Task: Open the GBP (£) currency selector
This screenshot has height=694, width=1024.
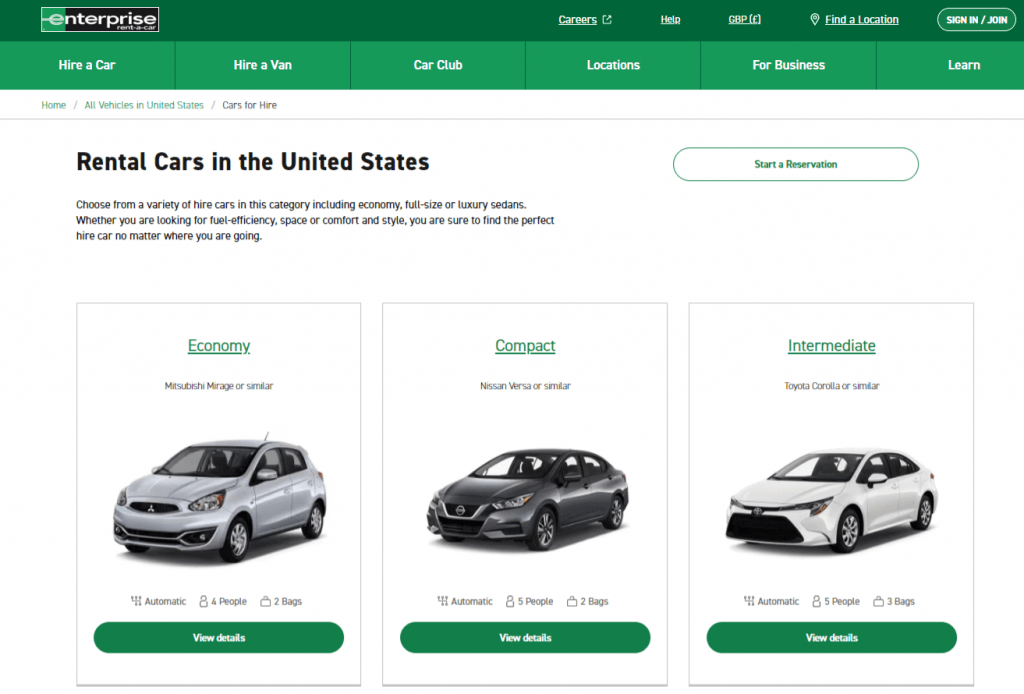Action: click(744, 19)
